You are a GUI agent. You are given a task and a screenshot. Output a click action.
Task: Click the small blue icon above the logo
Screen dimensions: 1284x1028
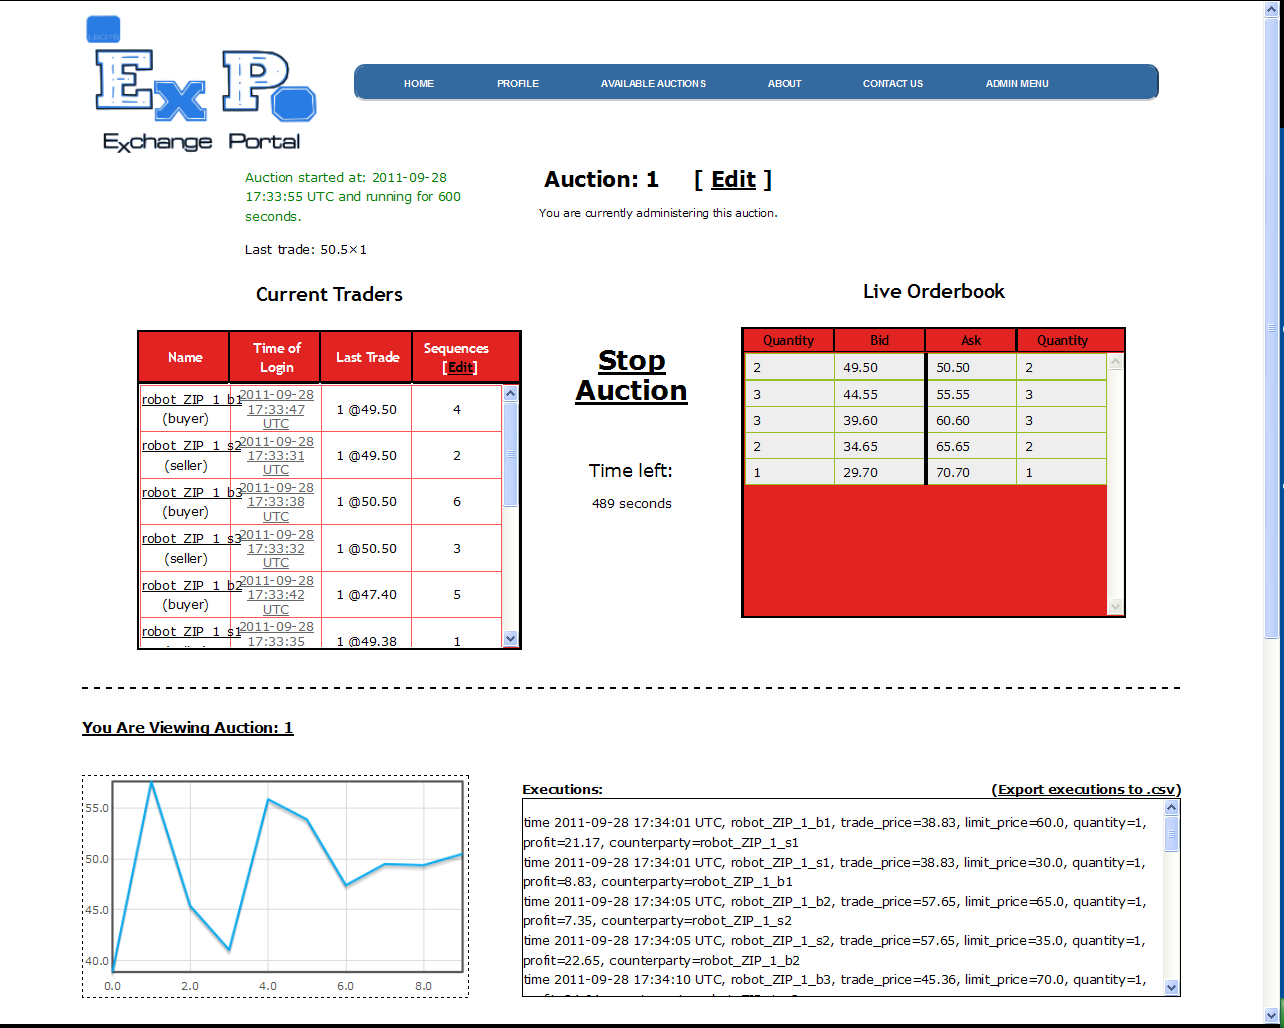tap(103, 28)
